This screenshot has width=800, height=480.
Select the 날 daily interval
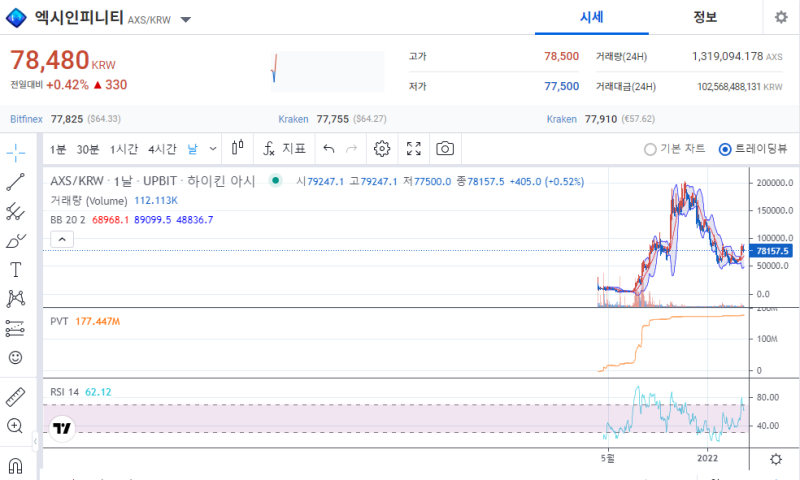click(192, 149)
